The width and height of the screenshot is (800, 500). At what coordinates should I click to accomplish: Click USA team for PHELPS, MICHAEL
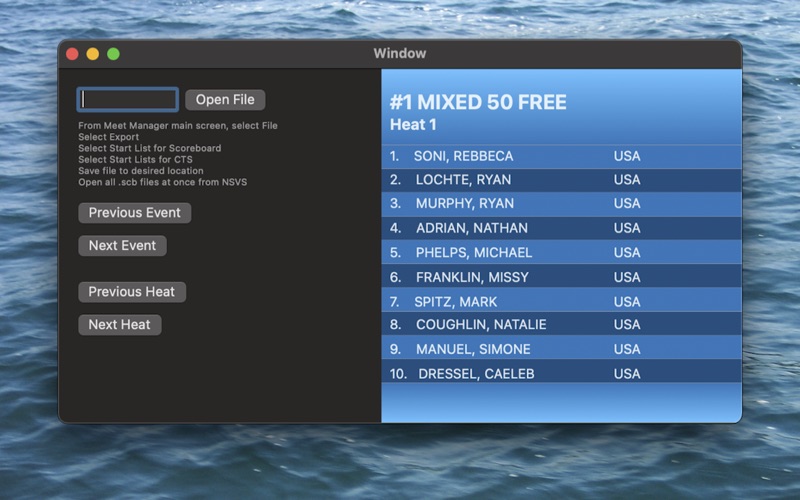point(627,253)
